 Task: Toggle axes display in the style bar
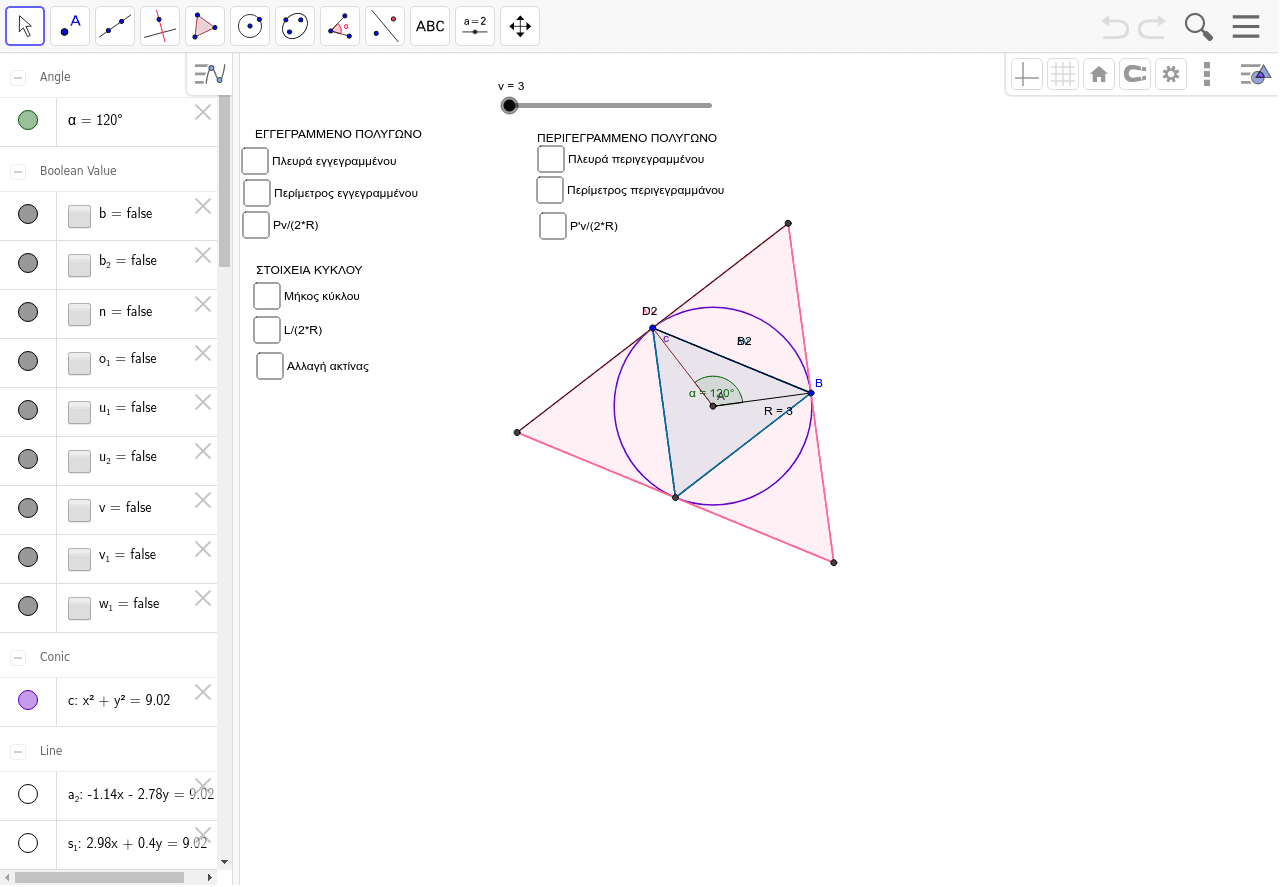(1027, 74)
